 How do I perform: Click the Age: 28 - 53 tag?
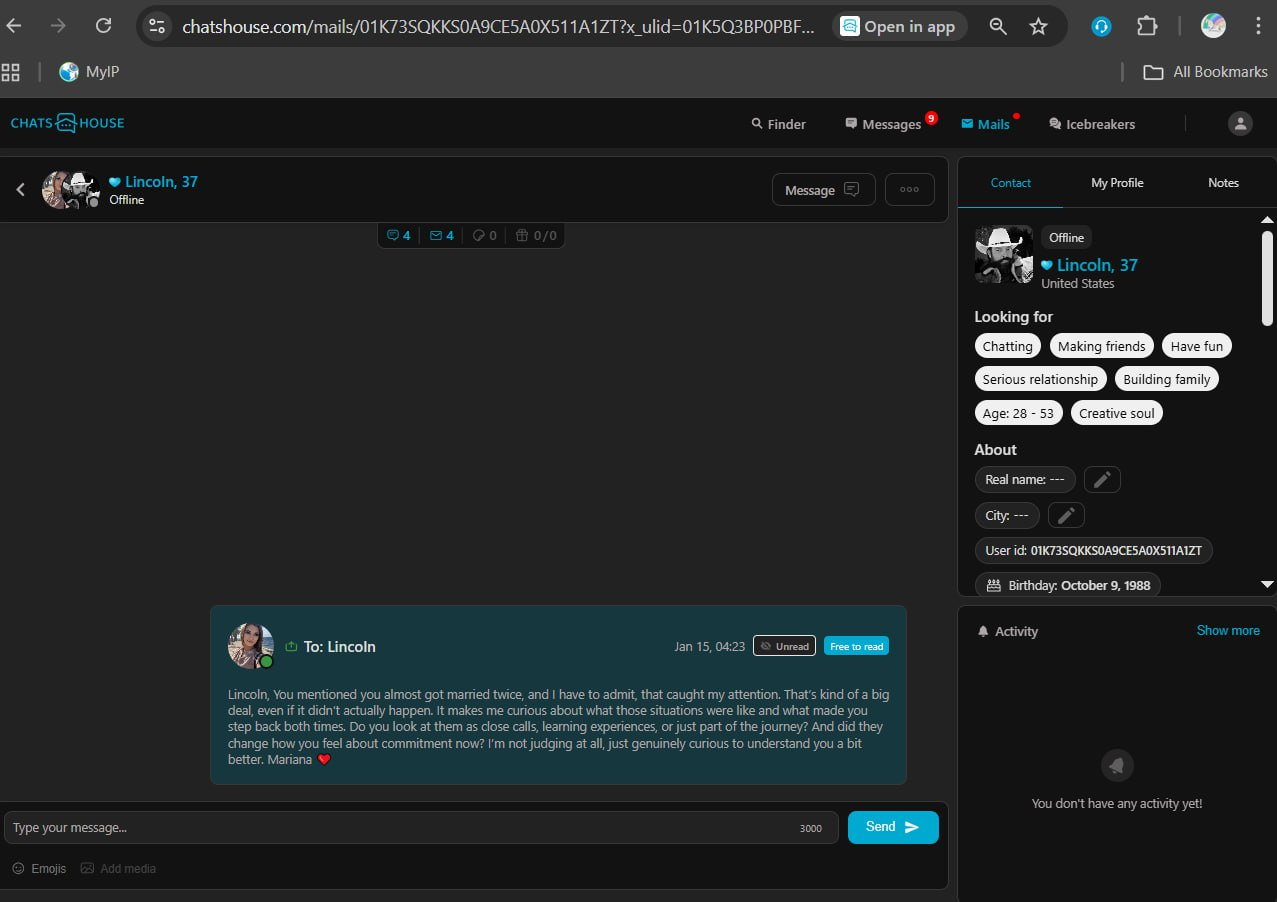(x=1018, y=413)
